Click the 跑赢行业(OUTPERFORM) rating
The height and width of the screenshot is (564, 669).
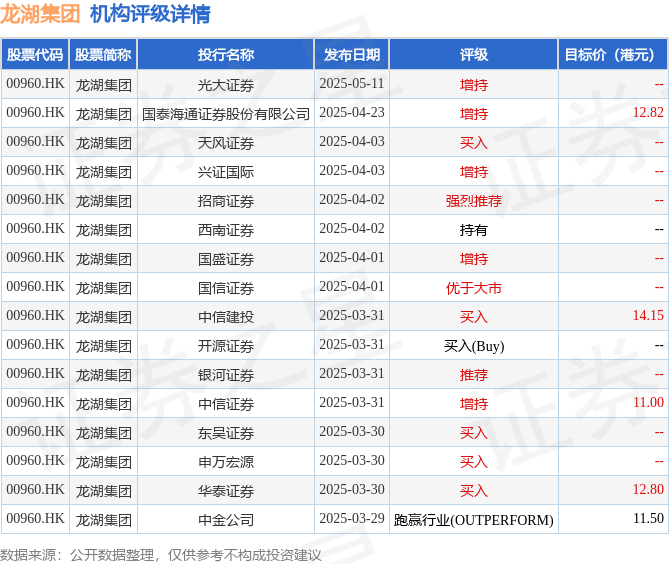474,520
